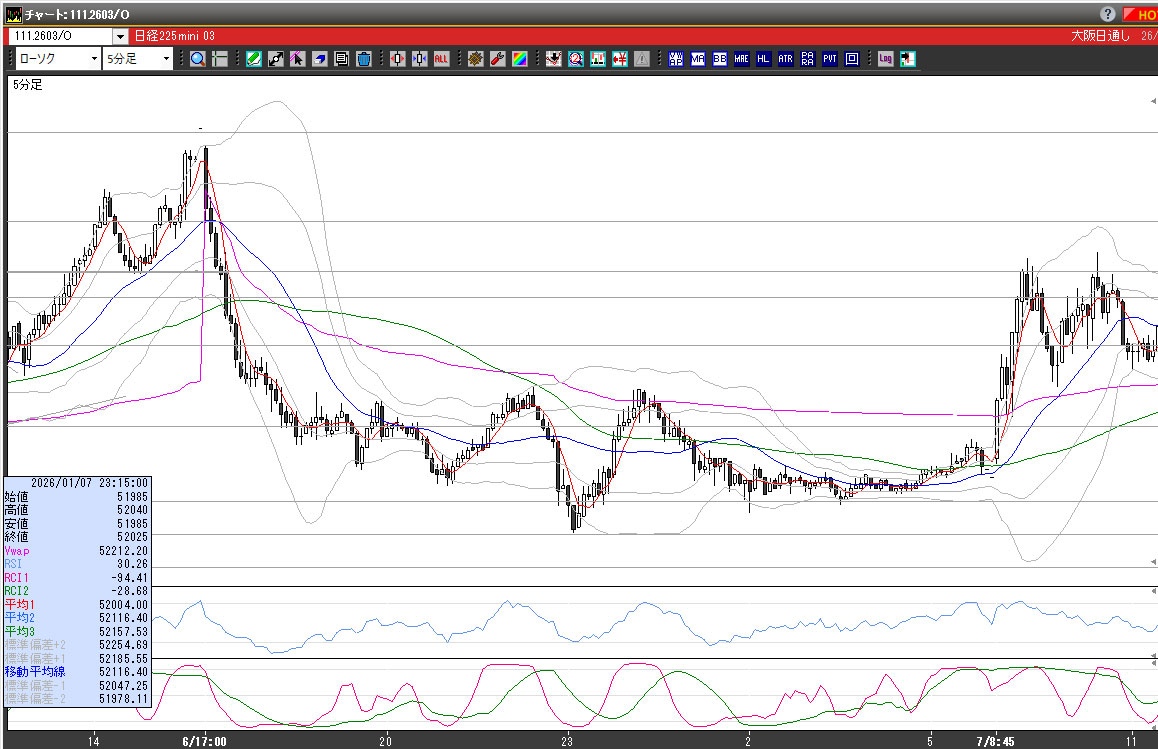1158x749 pixels.
Task: Click the pointer selection tool icon
Action: click(x=297, y=59)
